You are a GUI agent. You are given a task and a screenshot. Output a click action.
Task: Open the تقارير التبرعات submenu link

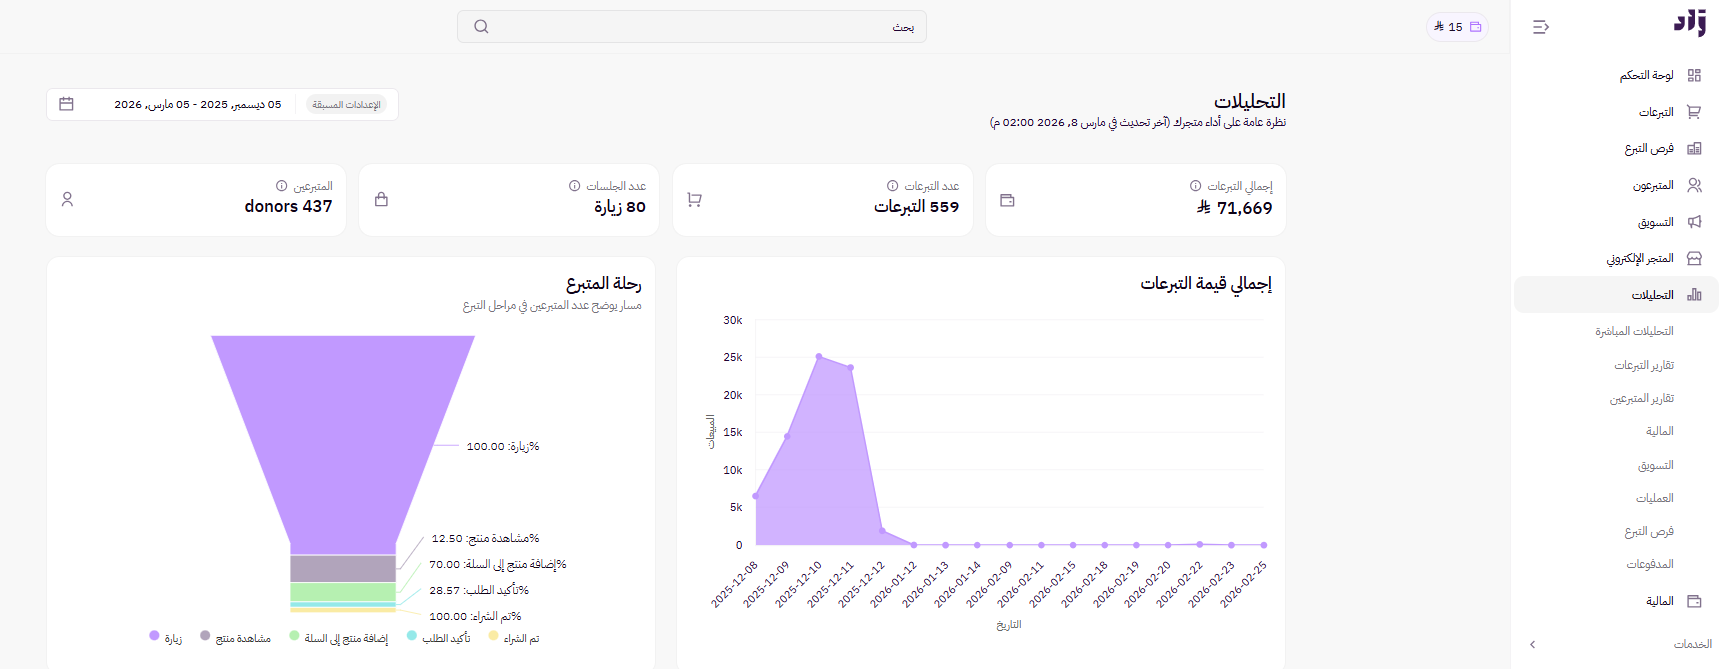coord(1644,365)
